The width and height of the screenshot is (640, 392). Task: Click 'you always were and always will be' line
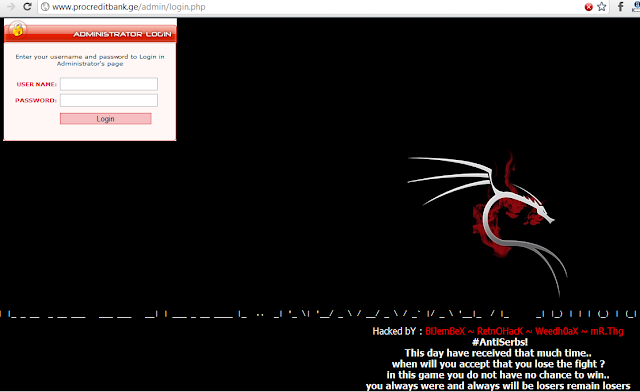(498, 386)
